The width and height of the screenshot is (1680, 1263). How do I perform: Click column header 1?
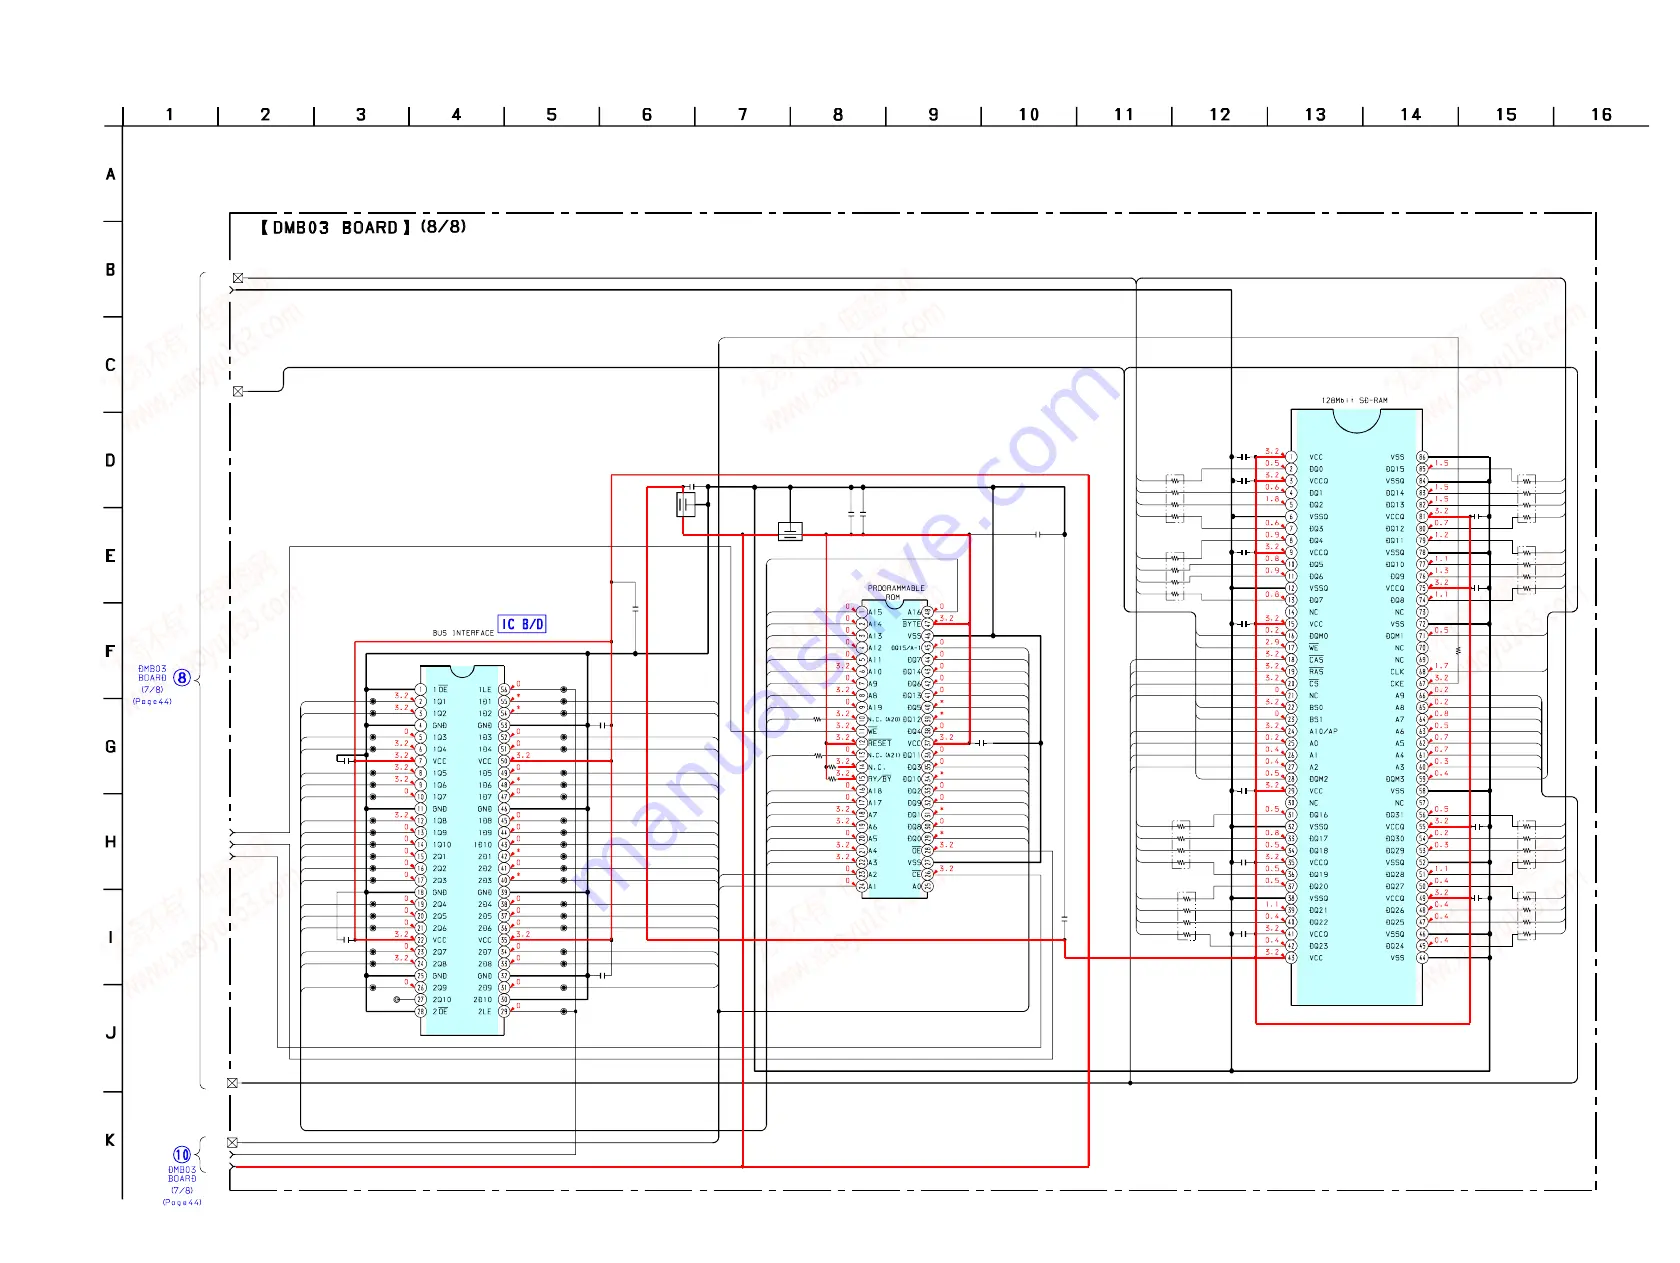[x=170, y=115]
